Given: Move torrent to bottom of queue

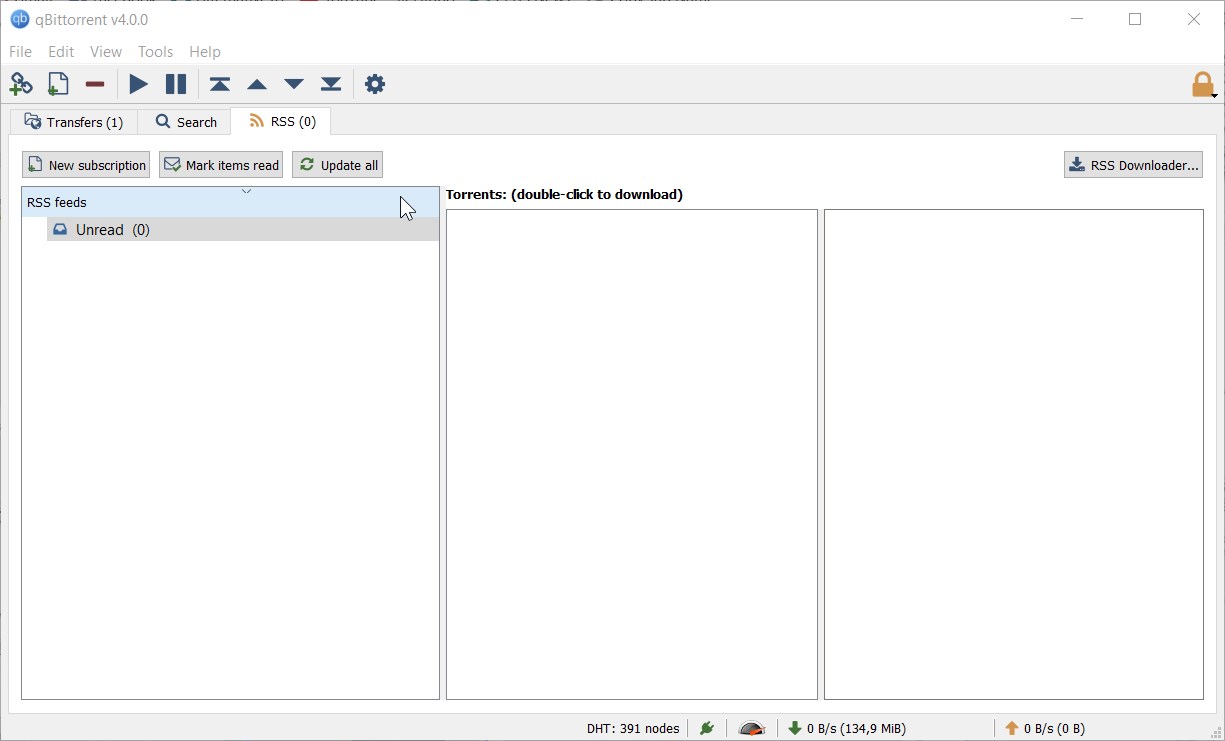Looking at the screenshot, I should [x=331, y=85].
